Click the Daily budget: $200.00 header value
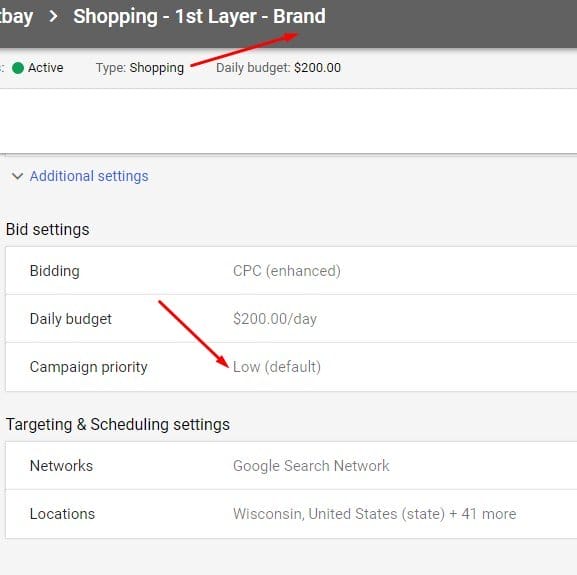 click(278, 68)
